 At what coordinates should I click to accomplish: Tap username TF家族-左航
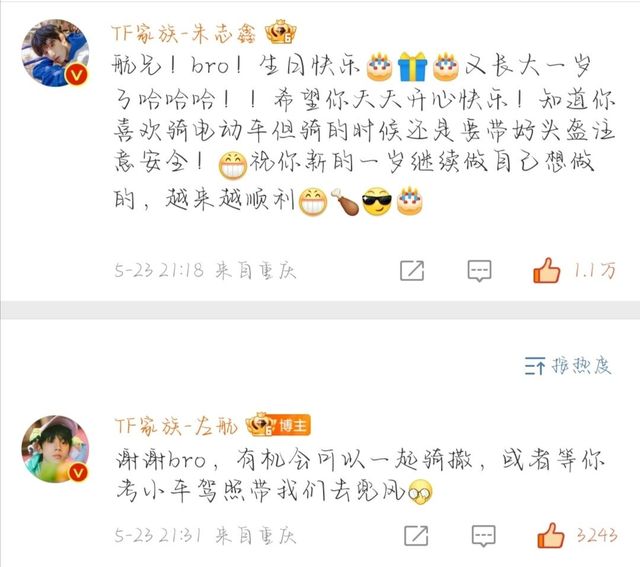point(176,426)
